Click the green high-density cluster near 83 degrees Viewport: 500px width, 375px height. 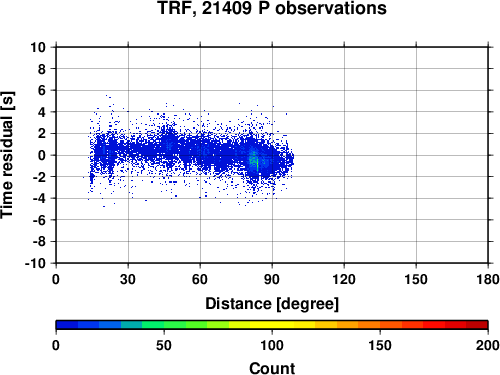255,162
